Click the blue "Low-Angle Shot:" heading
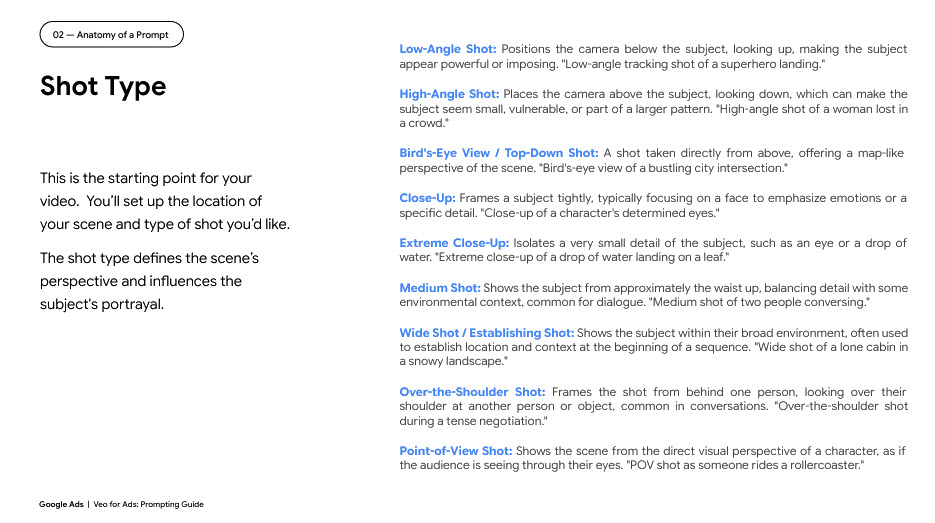Image resolution: width=935 pixels, height=523 pixels. [447, 49]
